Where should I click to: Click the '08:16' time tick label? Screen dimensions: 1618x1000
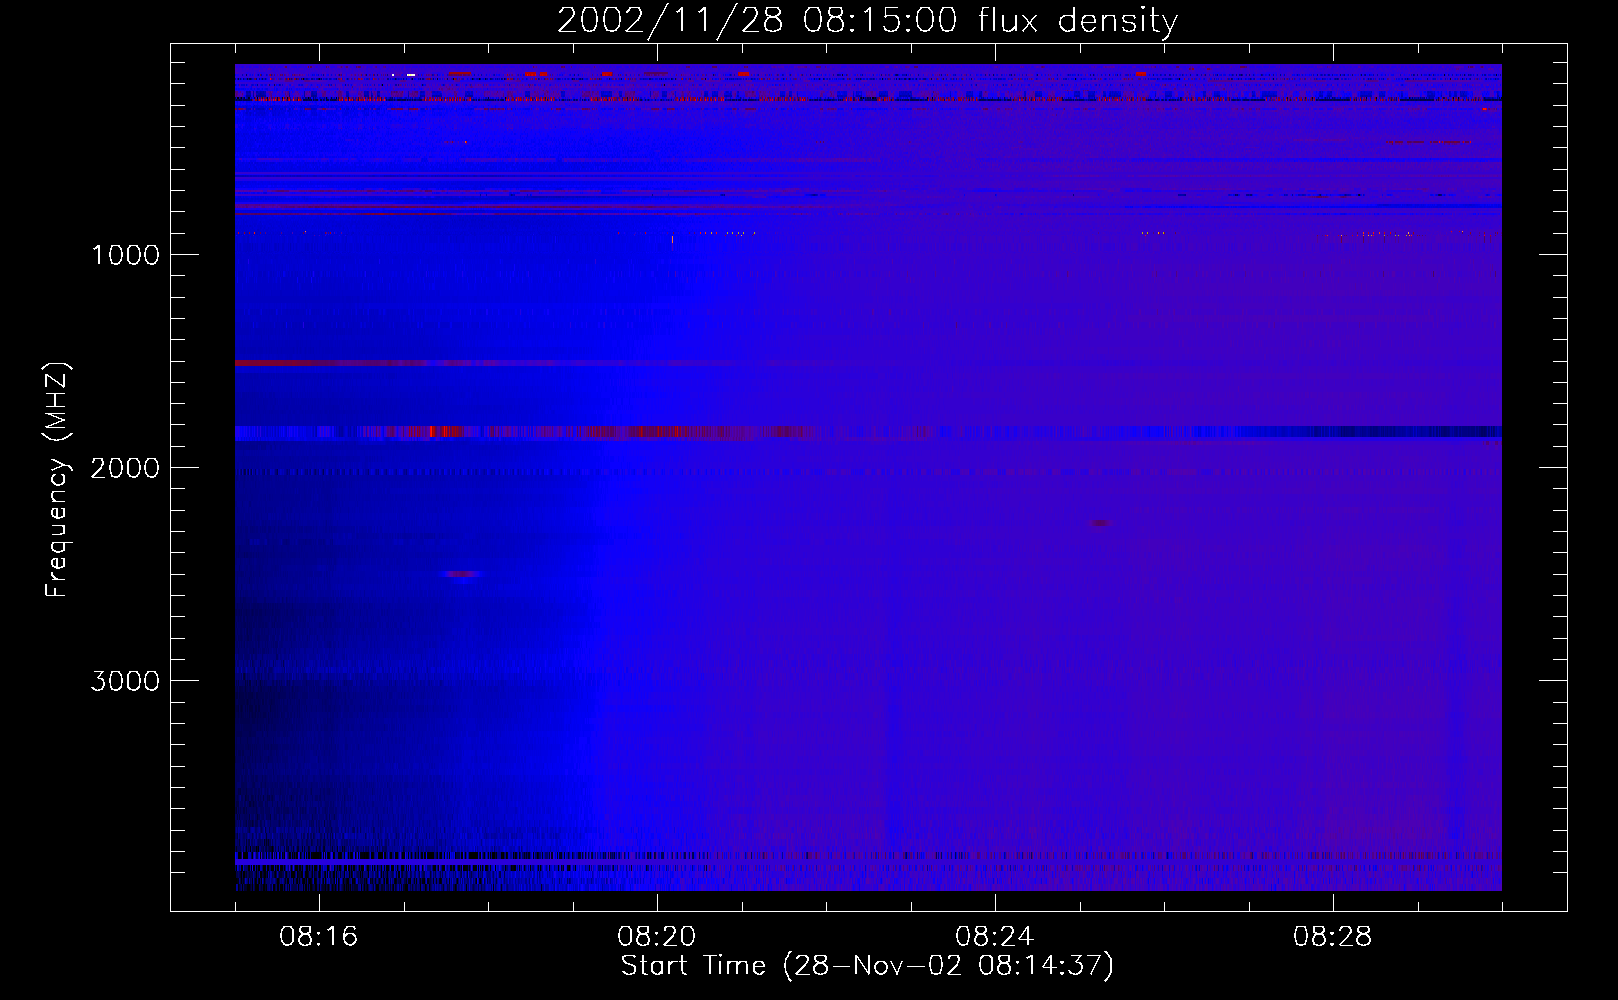click(x=318, y=937)
